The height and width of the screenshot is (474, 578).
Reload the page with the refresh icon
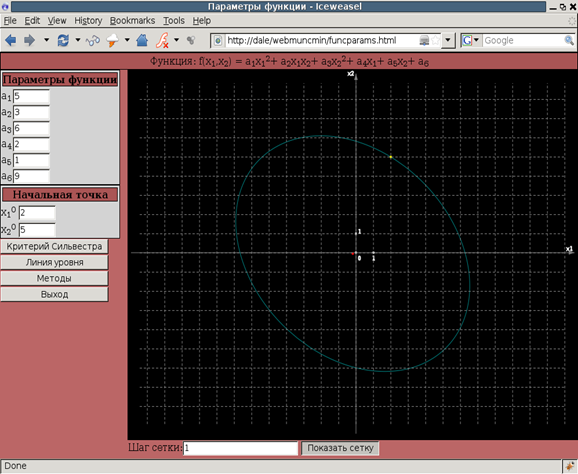[63, 40]
